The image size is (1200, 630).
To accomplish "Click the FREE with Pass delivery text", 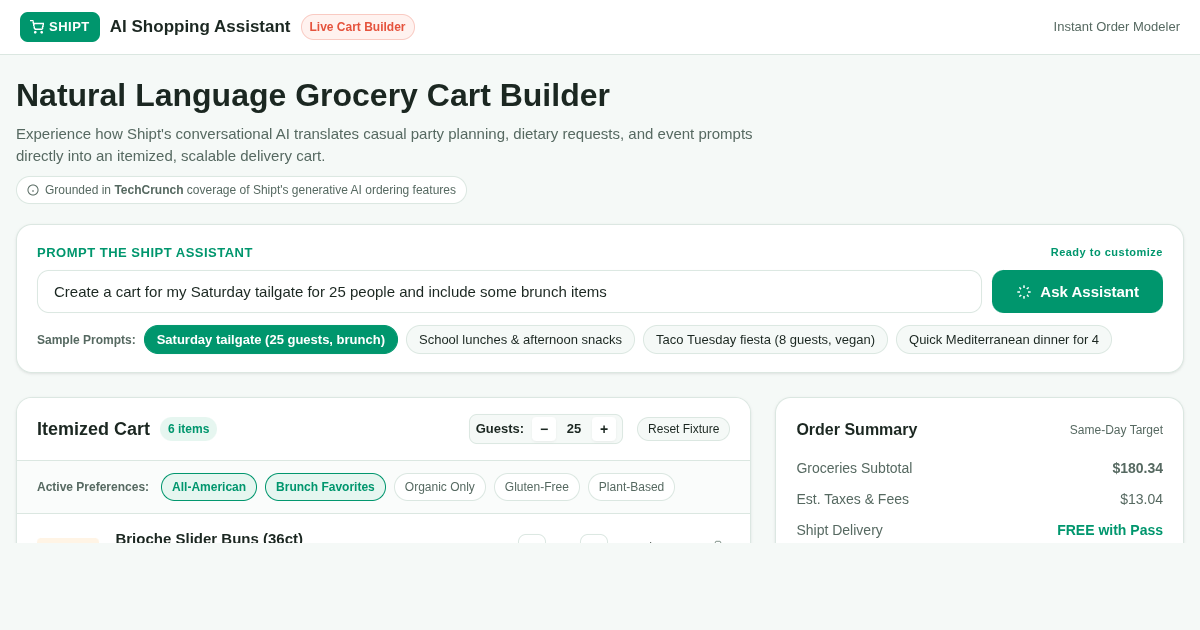I will tap(1110, 530).
